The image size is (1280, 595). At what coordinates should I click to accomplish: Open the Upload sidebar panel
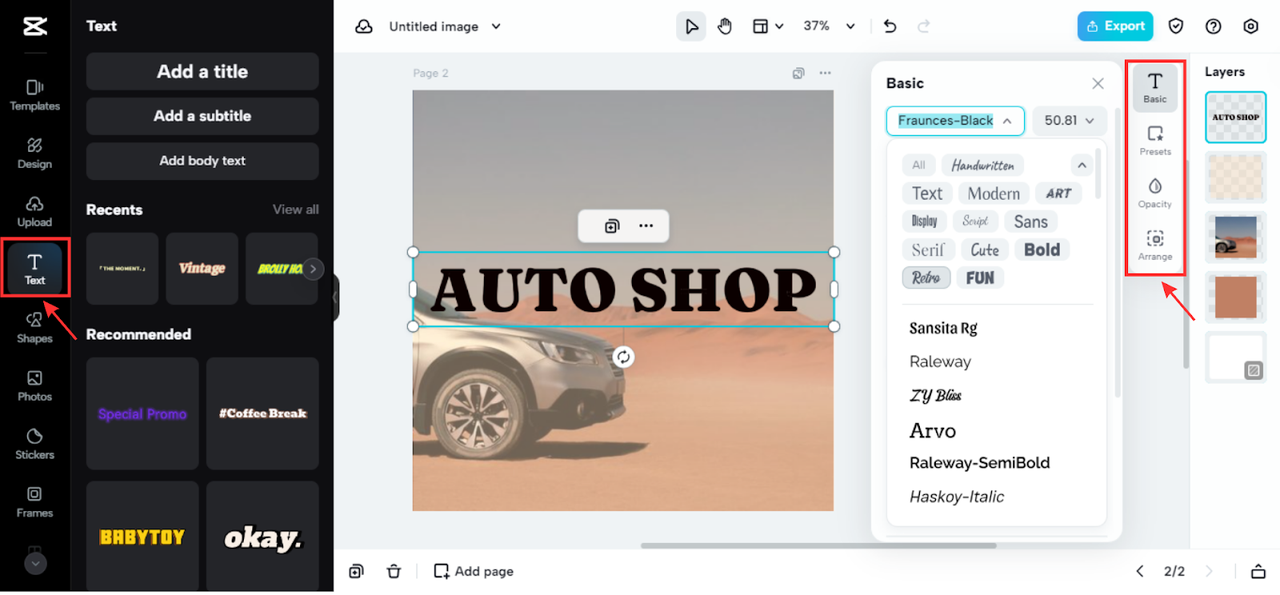[35, 211]
